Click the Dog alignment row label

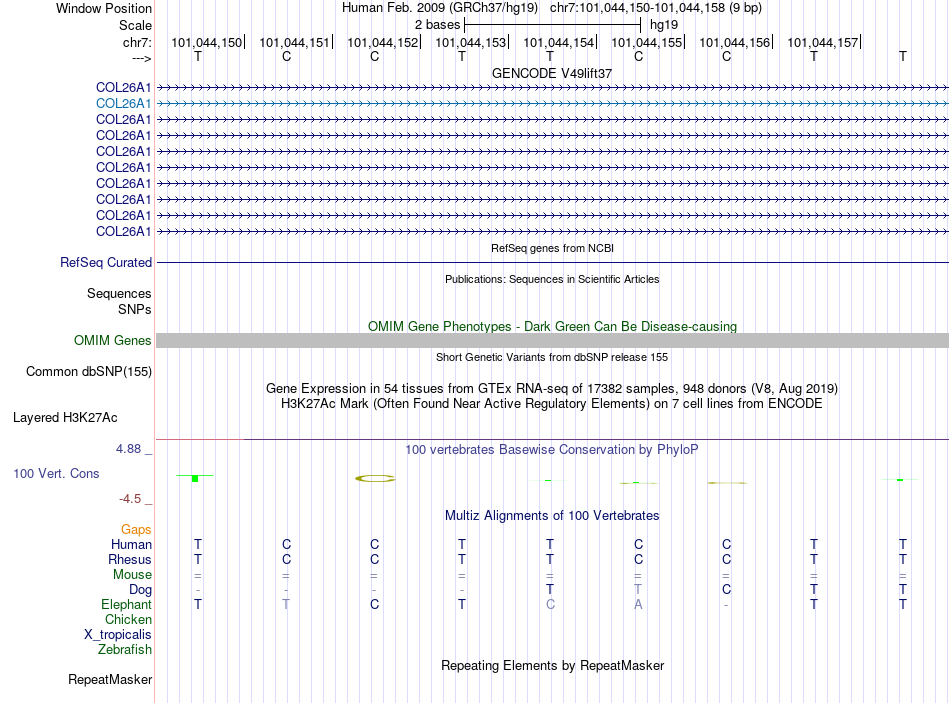140,590
